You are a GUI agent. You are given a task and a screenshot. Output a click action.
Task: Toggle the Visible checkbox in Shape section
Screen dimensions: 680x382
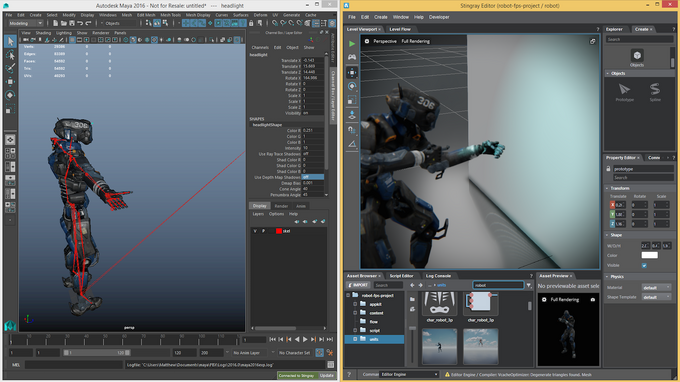coord(644,265)
